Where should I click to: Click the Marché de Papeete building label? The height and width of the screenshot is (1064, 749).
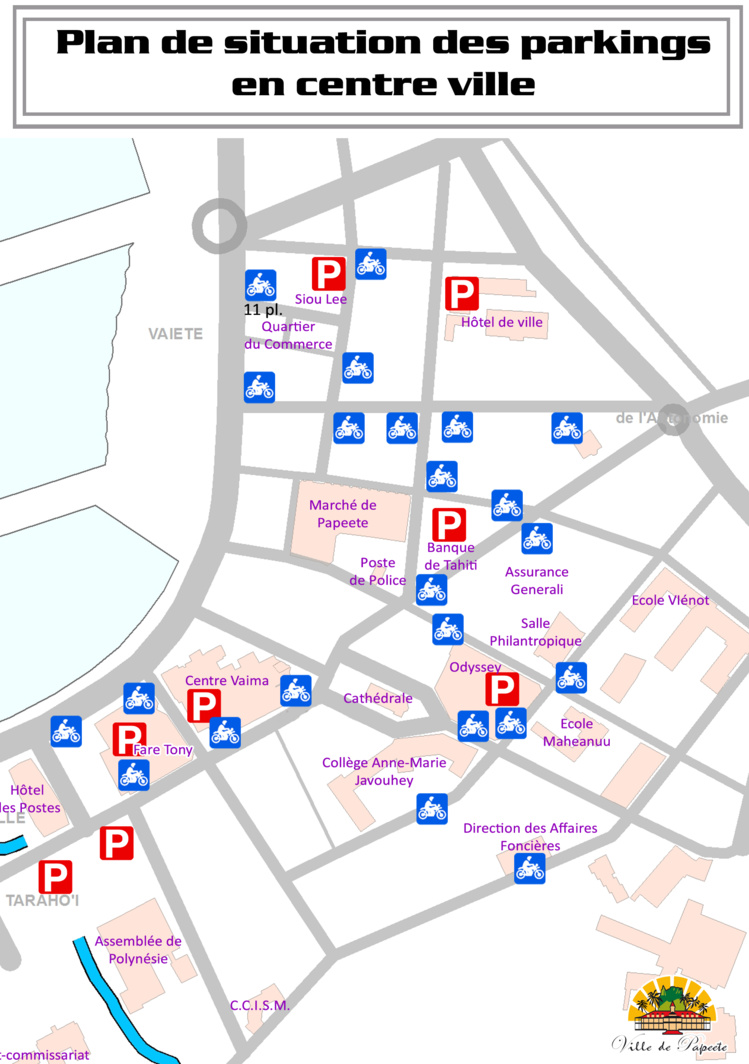tap(342, 514)
